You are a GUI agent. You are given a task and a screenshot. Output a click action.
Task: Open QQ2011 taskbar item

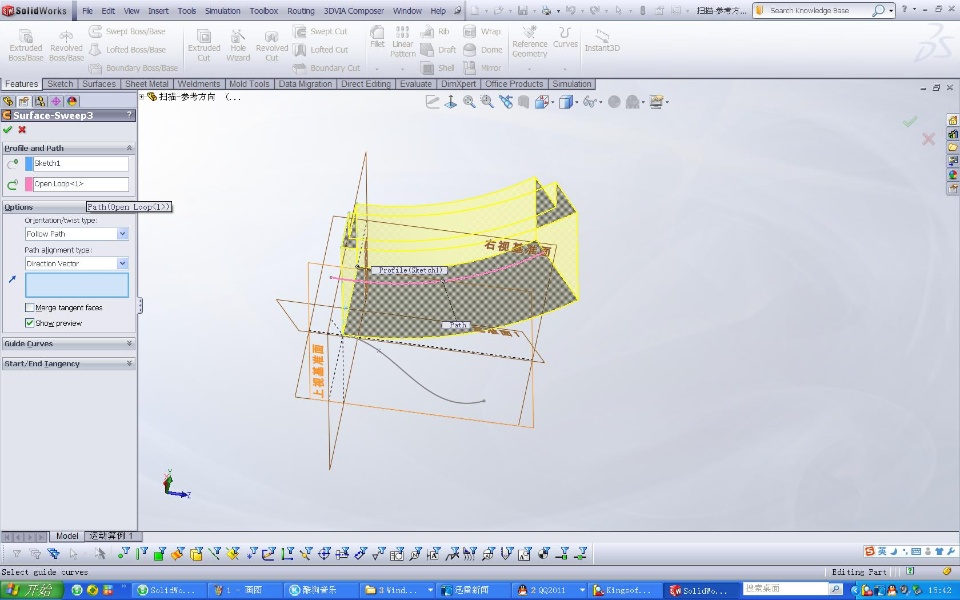tap(550, 590)
